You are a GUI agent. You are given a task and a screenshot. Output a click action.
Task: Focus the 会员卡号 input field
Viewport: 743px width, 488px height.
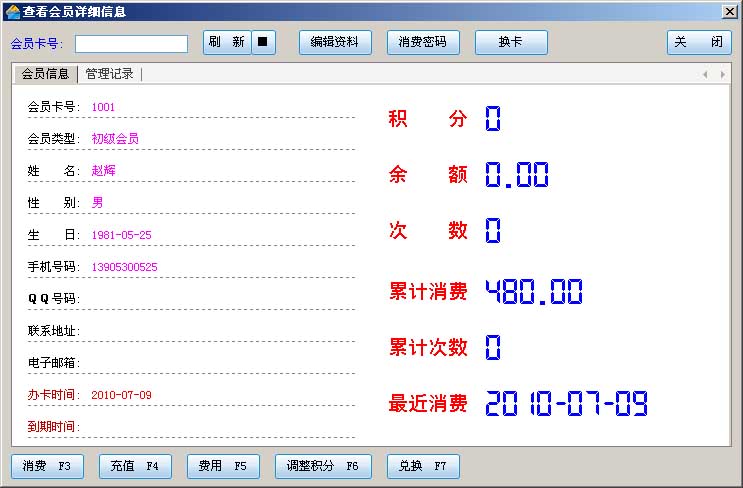pos(131,44)
